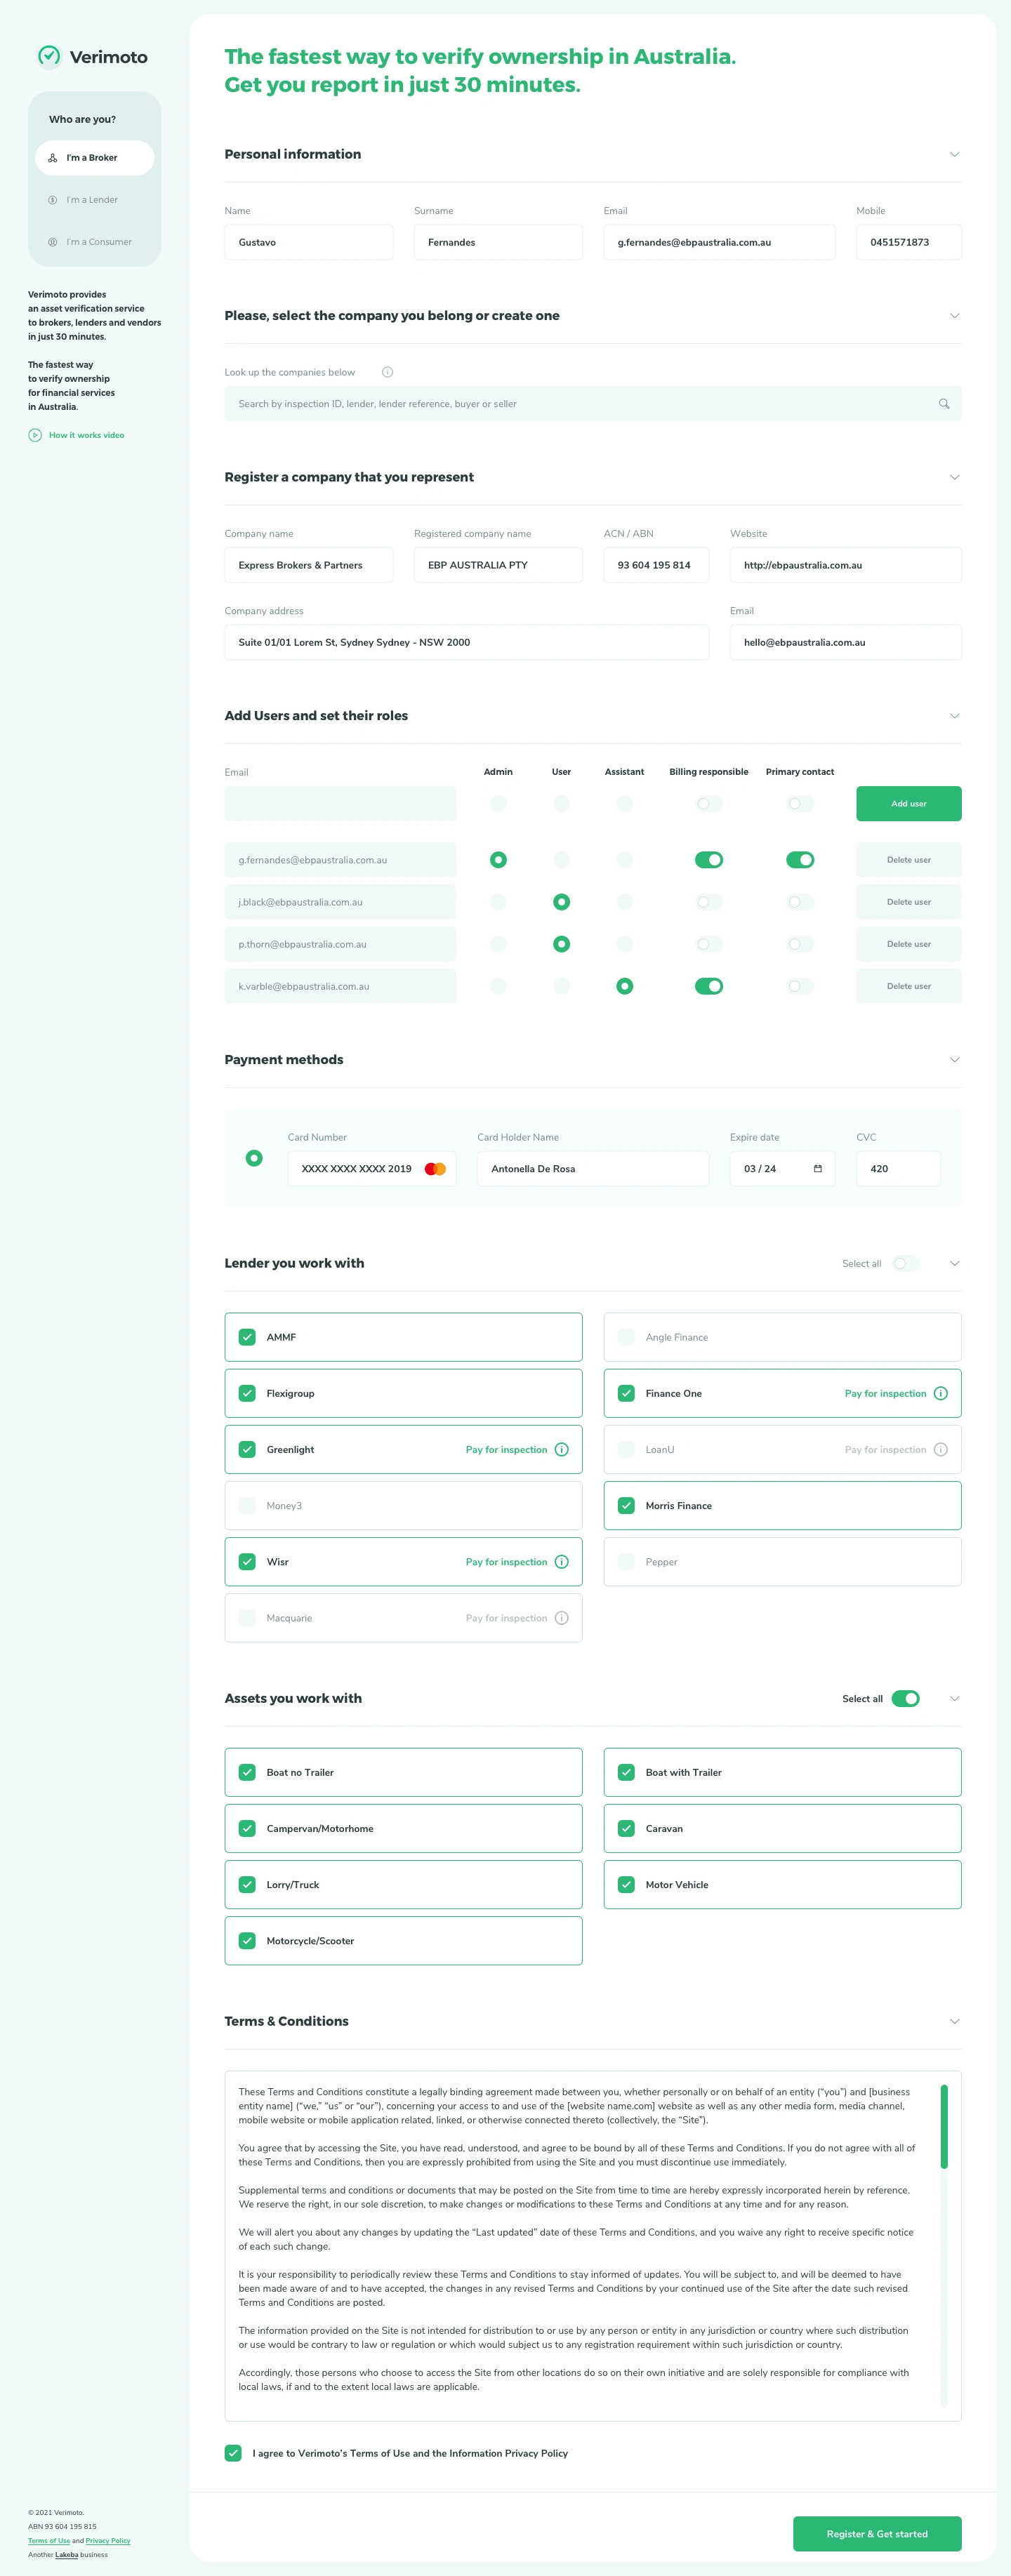
Task: Open the calendar icon in expire date field
Action: [818, 1169]
